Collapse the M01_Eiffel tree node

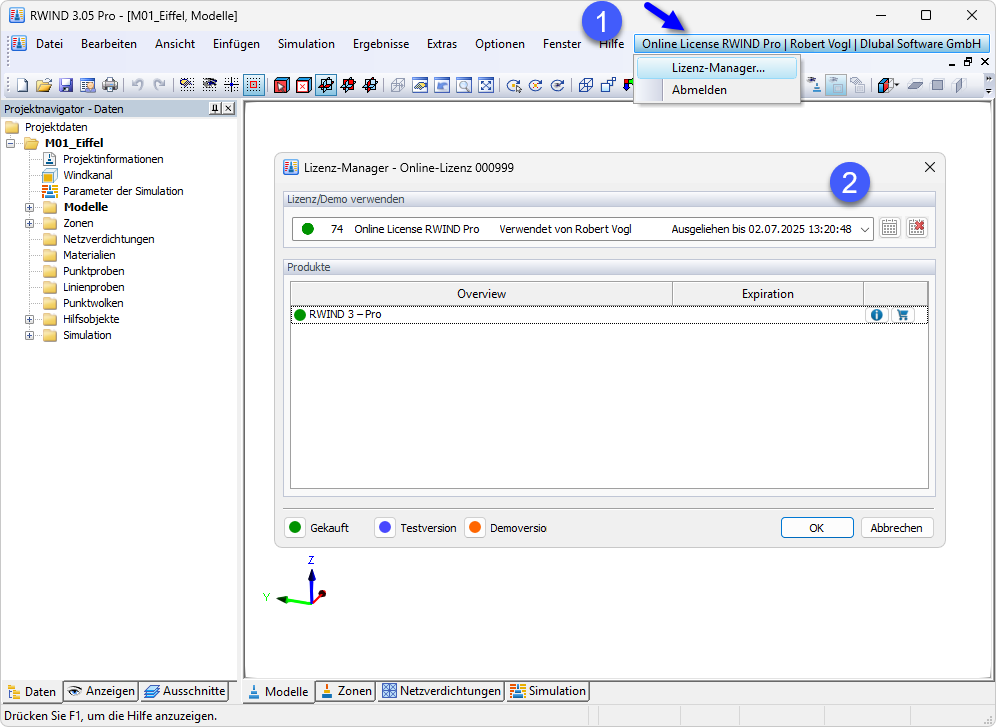(x=10, y=143)
